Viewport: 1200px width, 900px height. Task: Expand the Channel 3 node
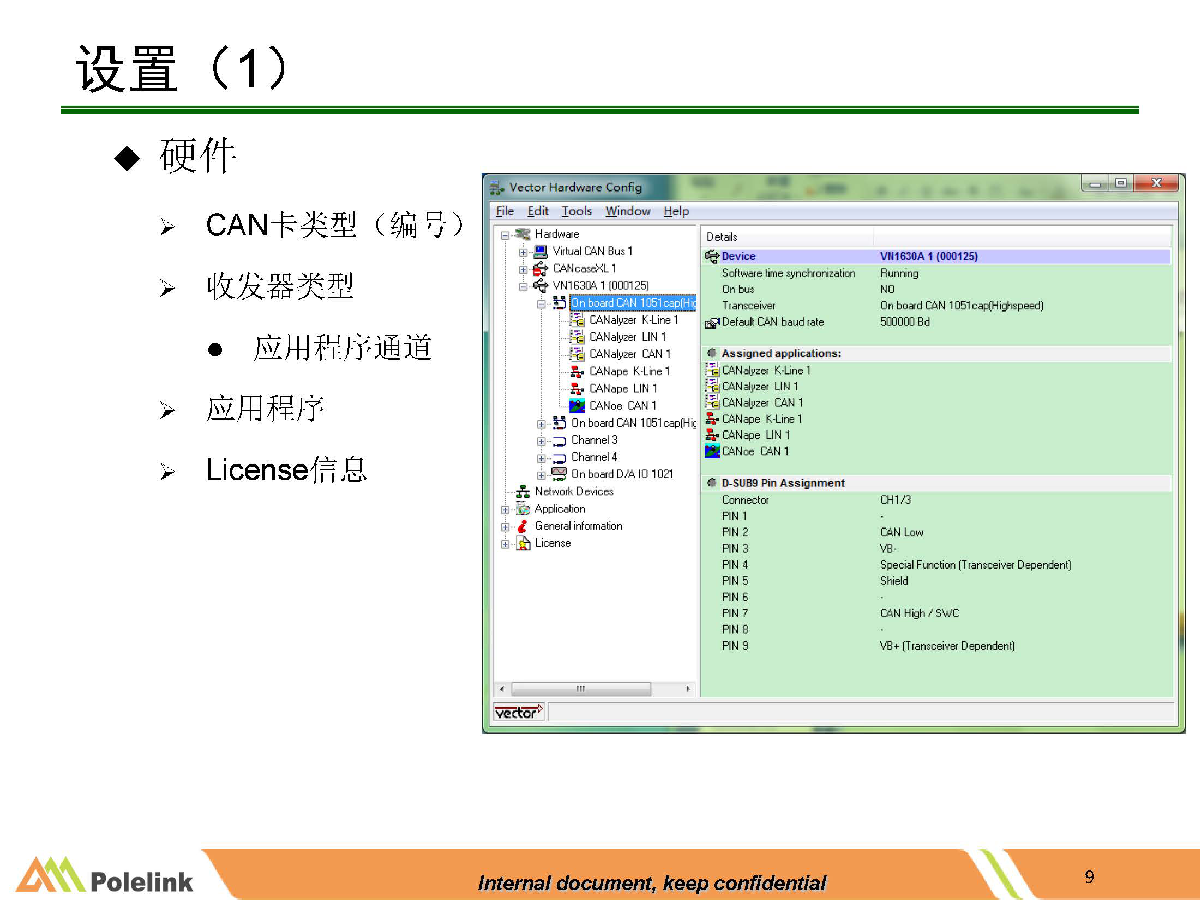click(541, 440)
